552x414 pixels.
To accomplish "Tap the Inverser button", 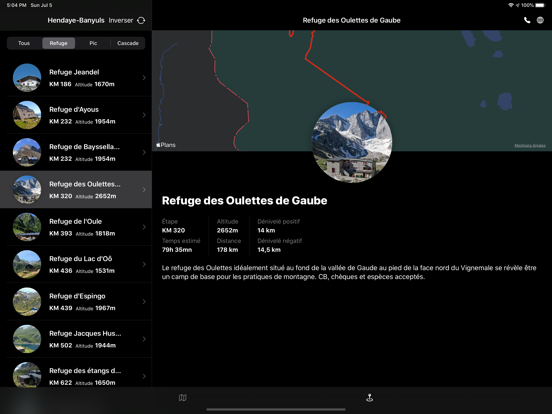I will 121,20.
